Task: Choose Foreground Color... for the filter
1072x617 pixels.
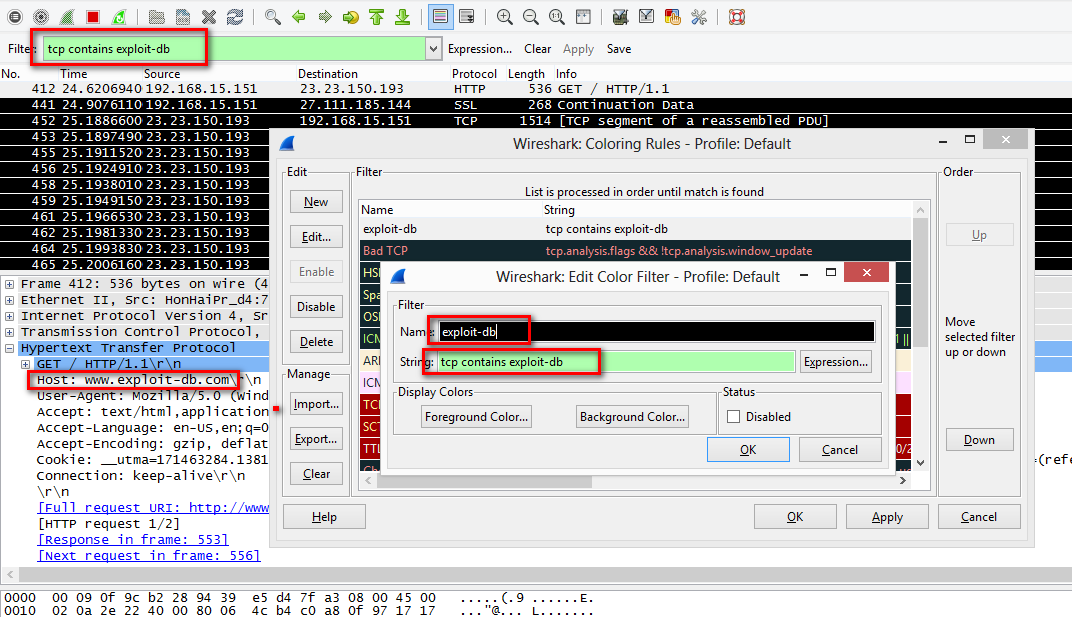Action: coord(477,417)
